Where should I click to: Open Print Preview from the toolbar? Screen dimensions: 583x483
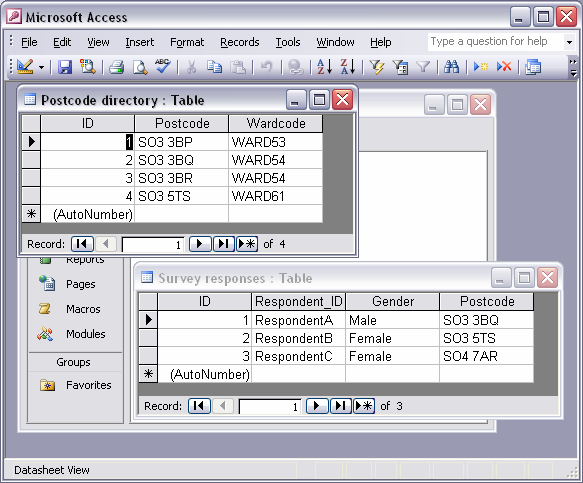point(140,68)
